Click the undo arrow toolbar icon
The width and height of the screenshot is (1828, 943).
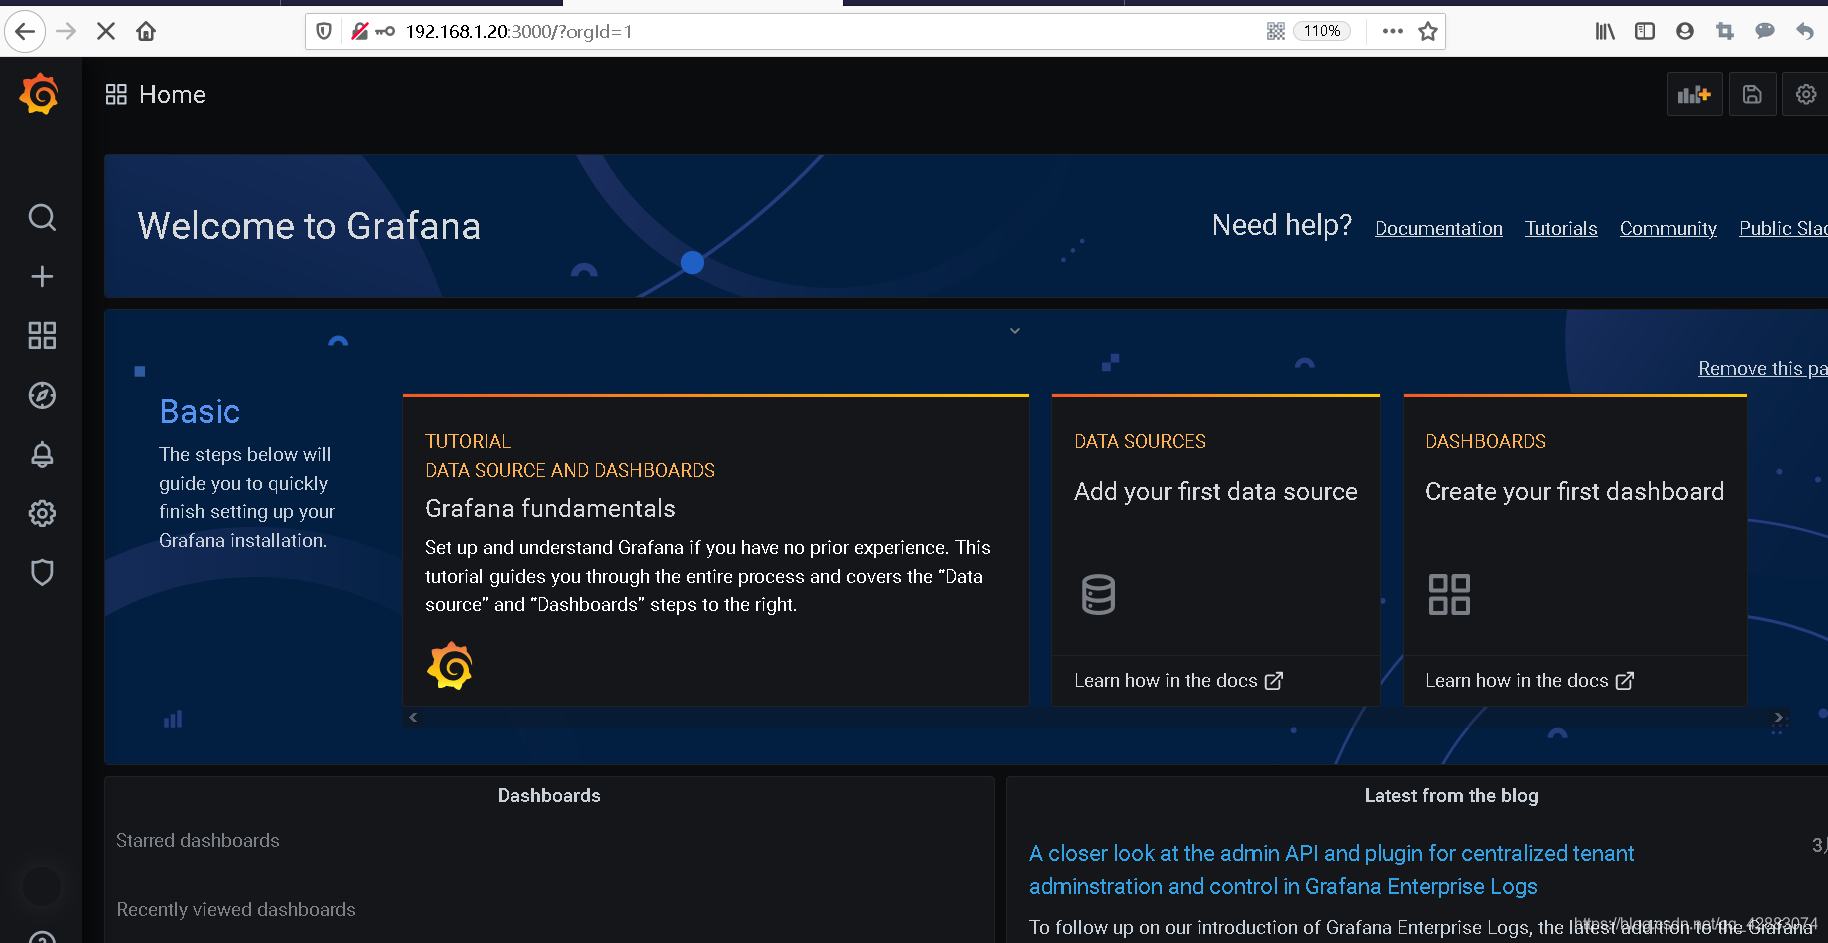pos(1805,31)
